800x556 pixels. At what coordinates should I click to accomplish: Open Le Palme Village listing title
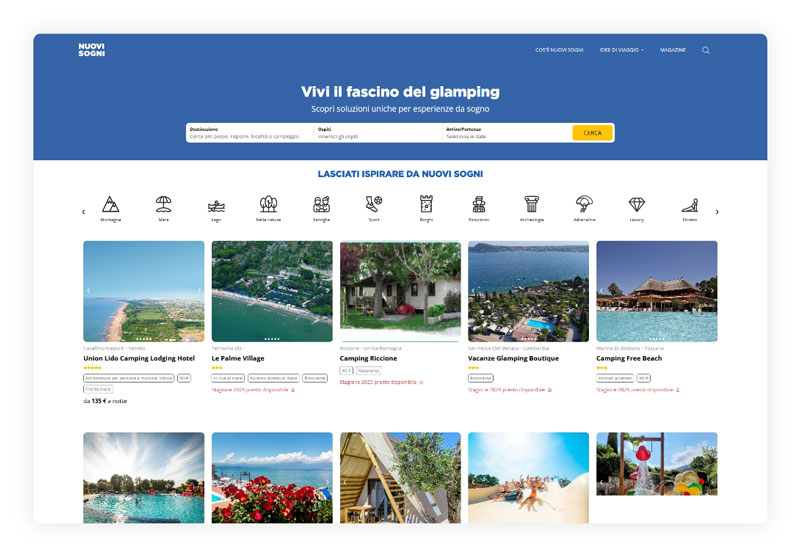238,358
